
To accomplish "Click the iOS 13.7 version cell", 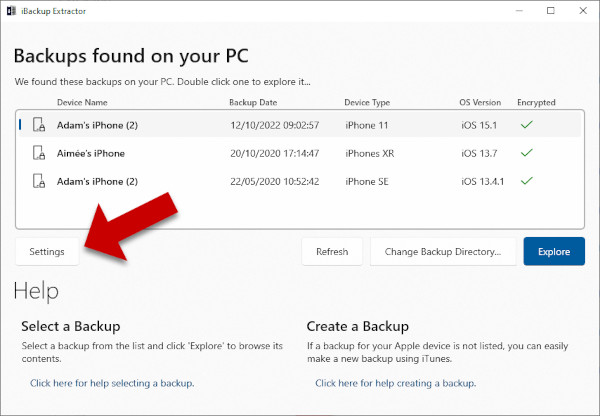I will 479,153.
